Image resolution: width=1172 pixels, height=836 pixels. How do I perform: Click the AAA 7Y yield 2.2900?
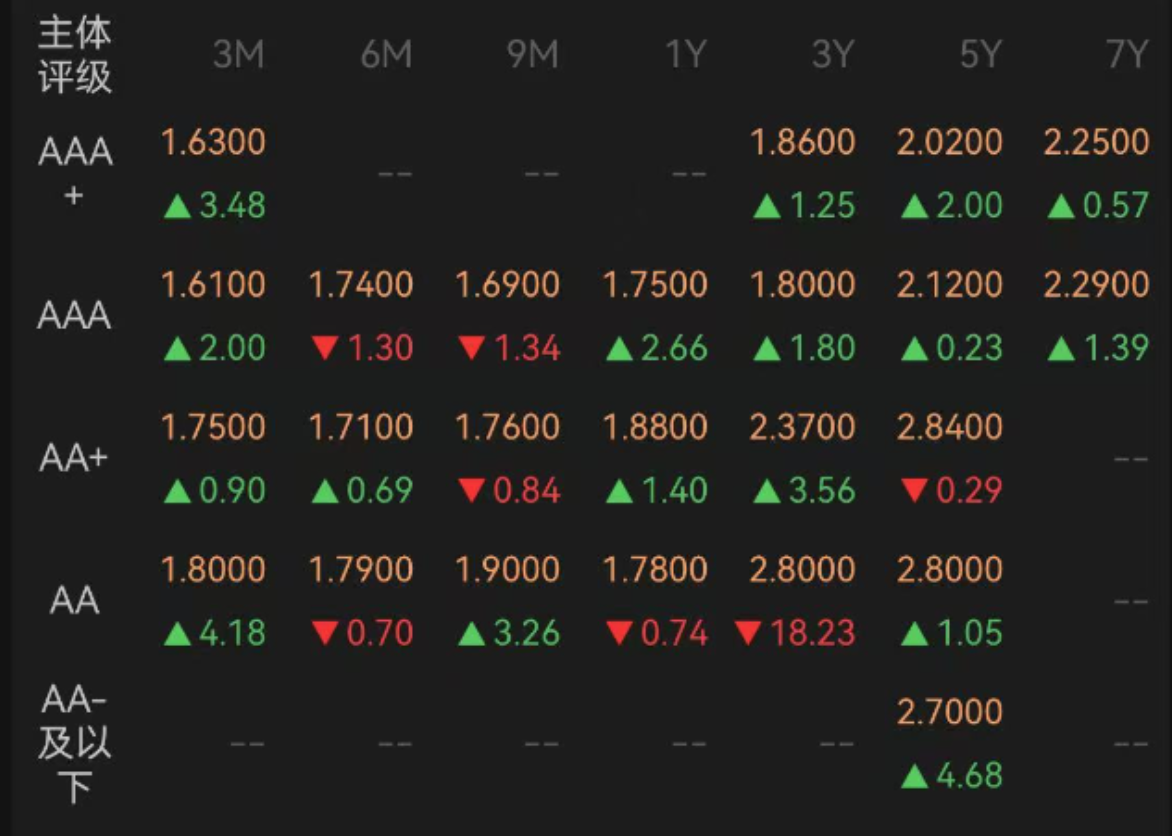click(1097, 285)
